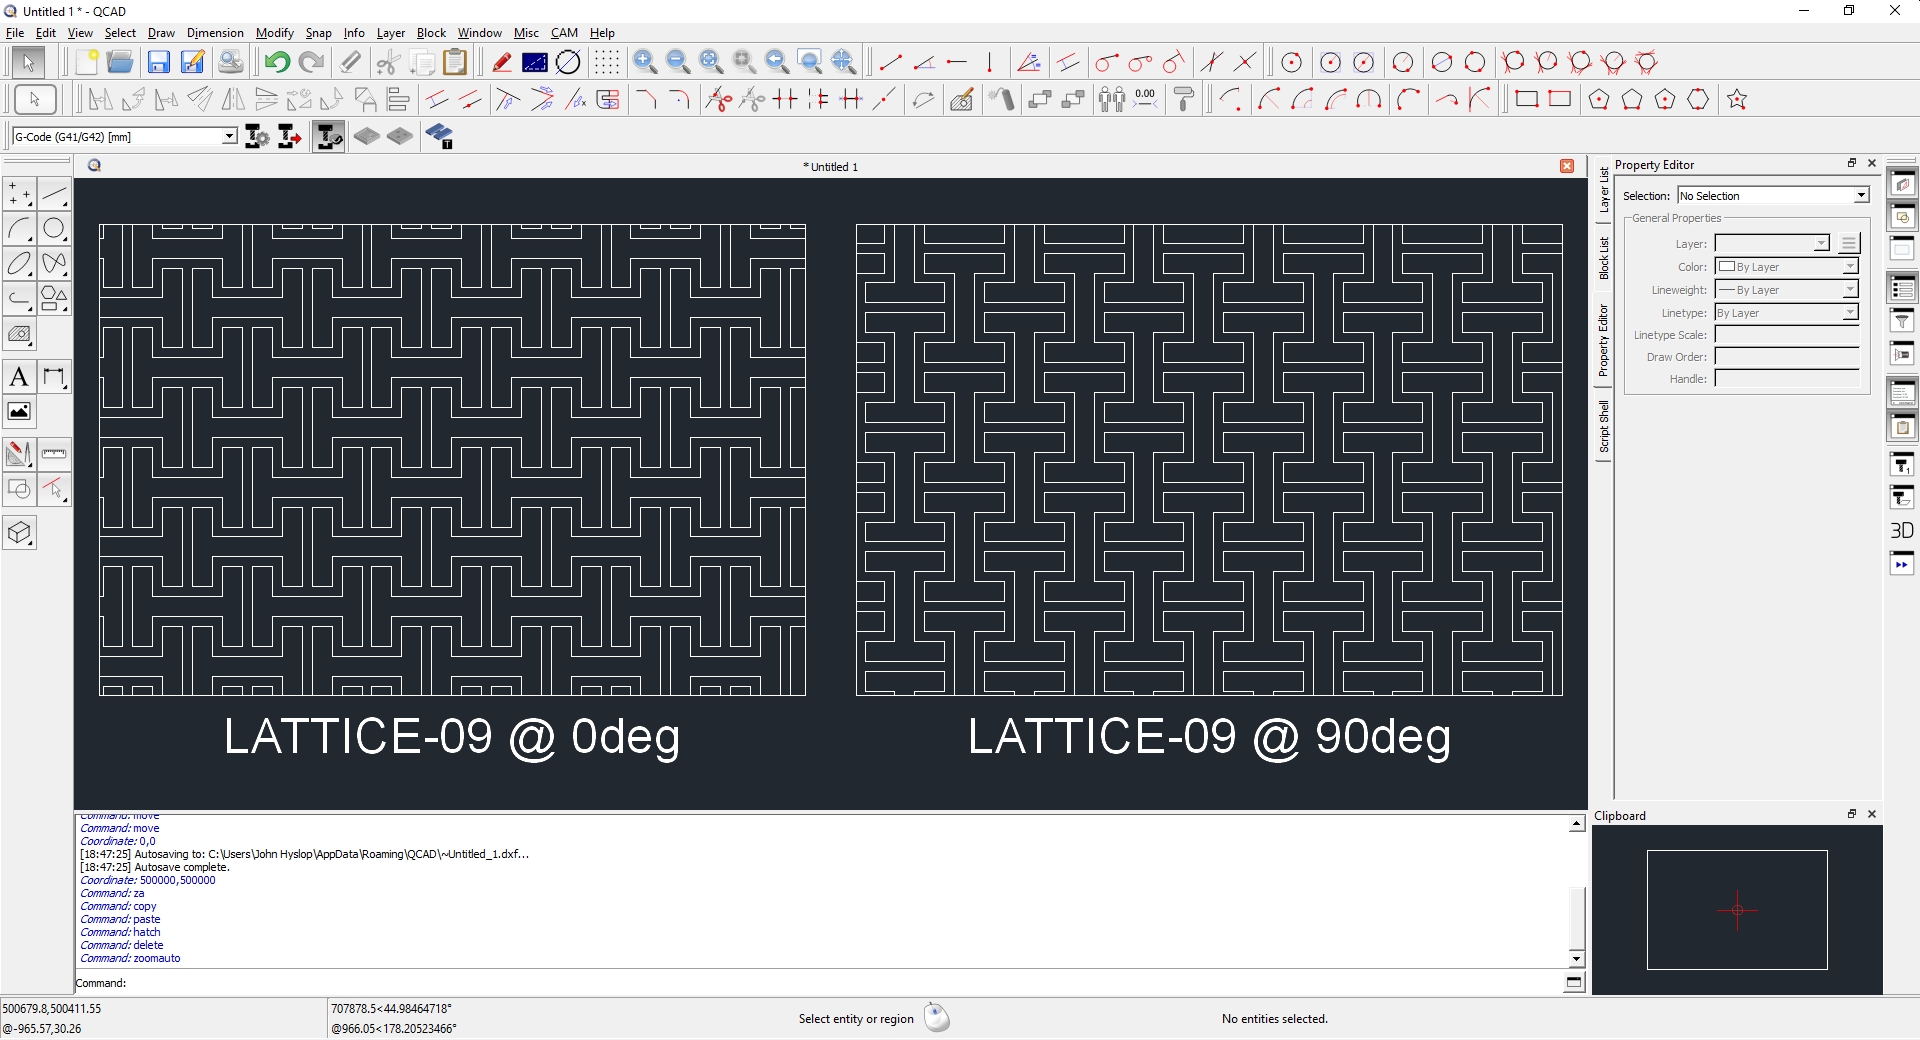Select the star shape drawing tool
Viewport: 1920px width, 1040px height.
(1737, 100)
